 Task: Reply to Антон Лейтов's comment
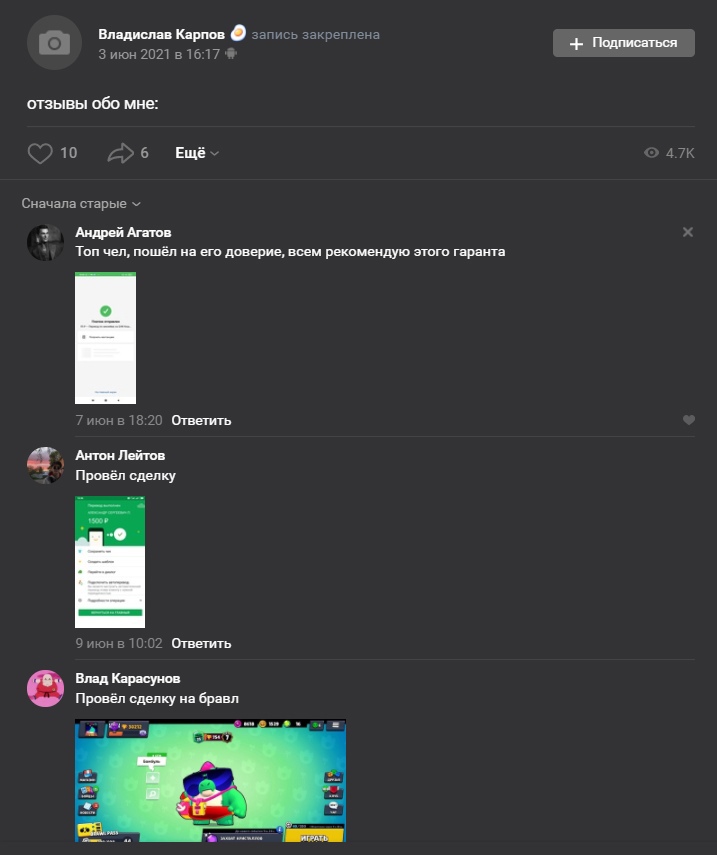coord(201,643)
